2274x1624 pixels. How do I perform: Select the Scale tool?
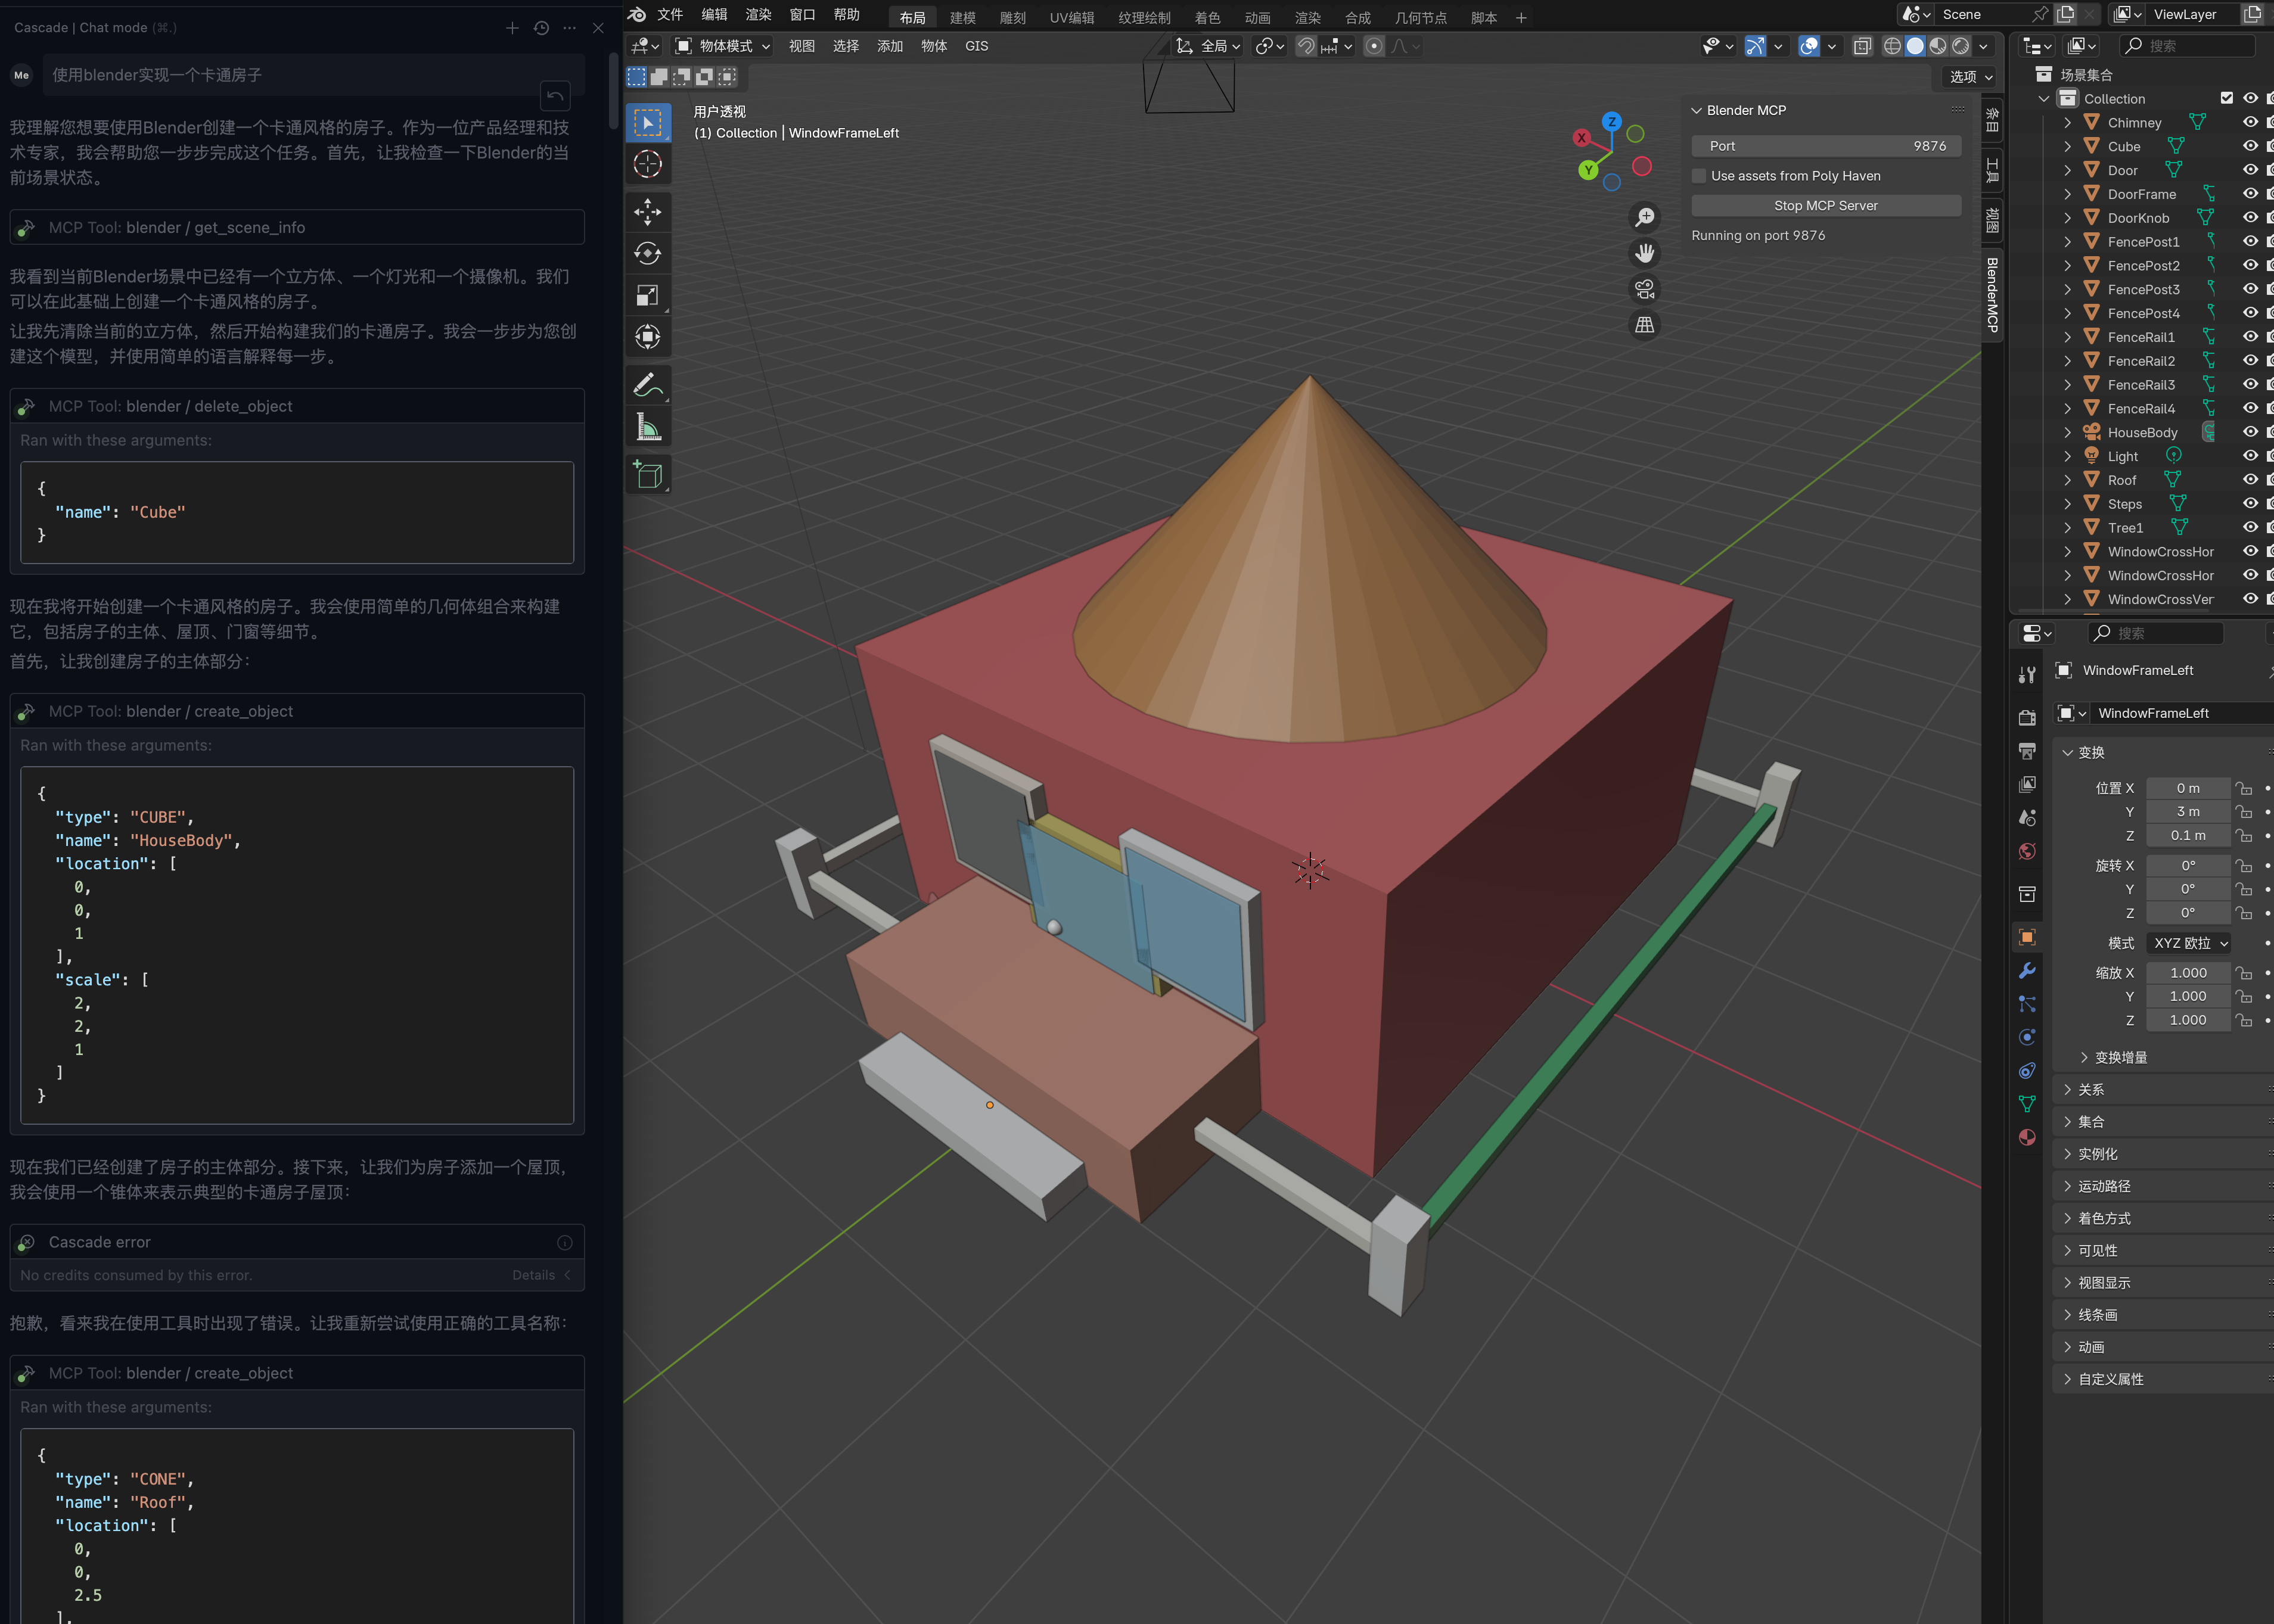click(647, 295)
